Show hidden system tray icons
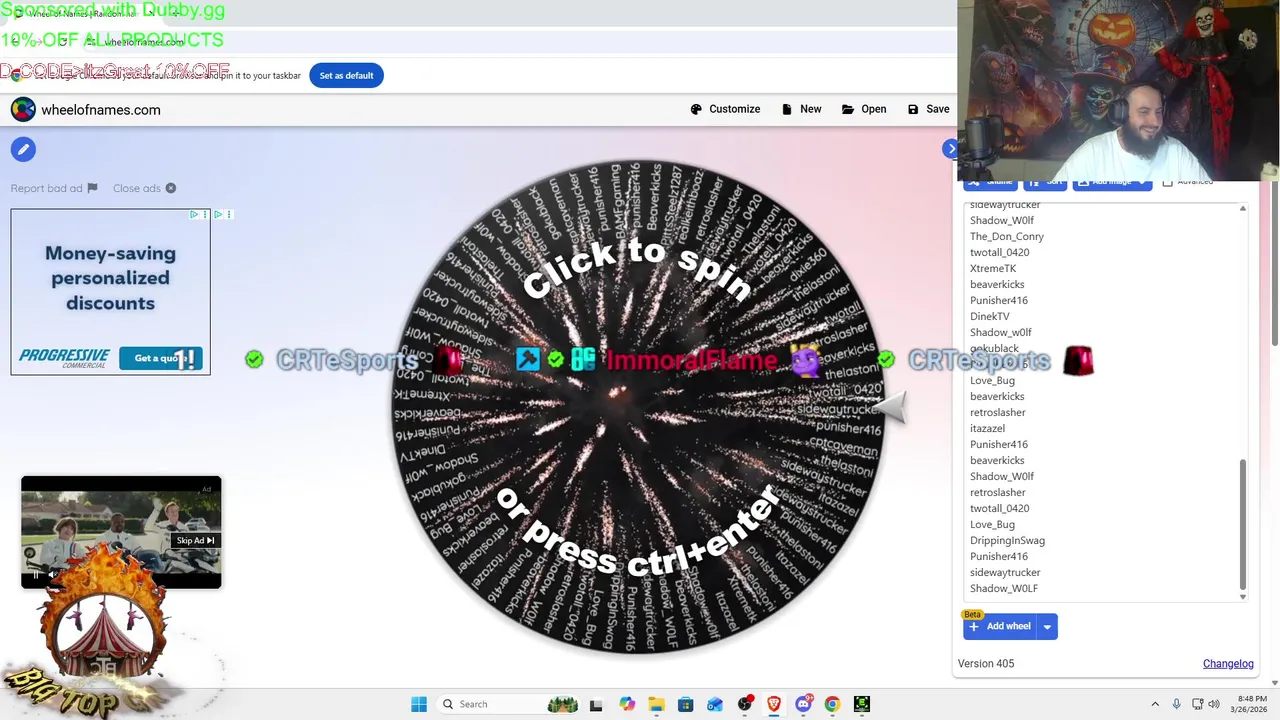The height and width of the screenshot is (720, 1280). point(1155,704)
